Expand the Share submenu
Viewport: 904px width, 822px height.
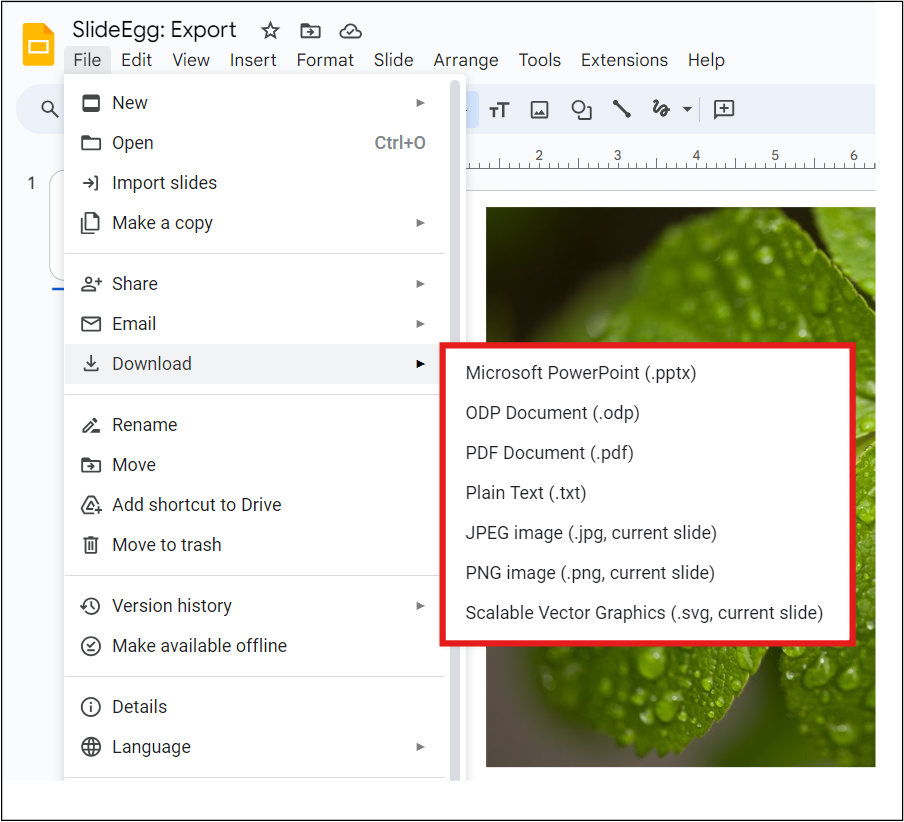tap(255, 284)
